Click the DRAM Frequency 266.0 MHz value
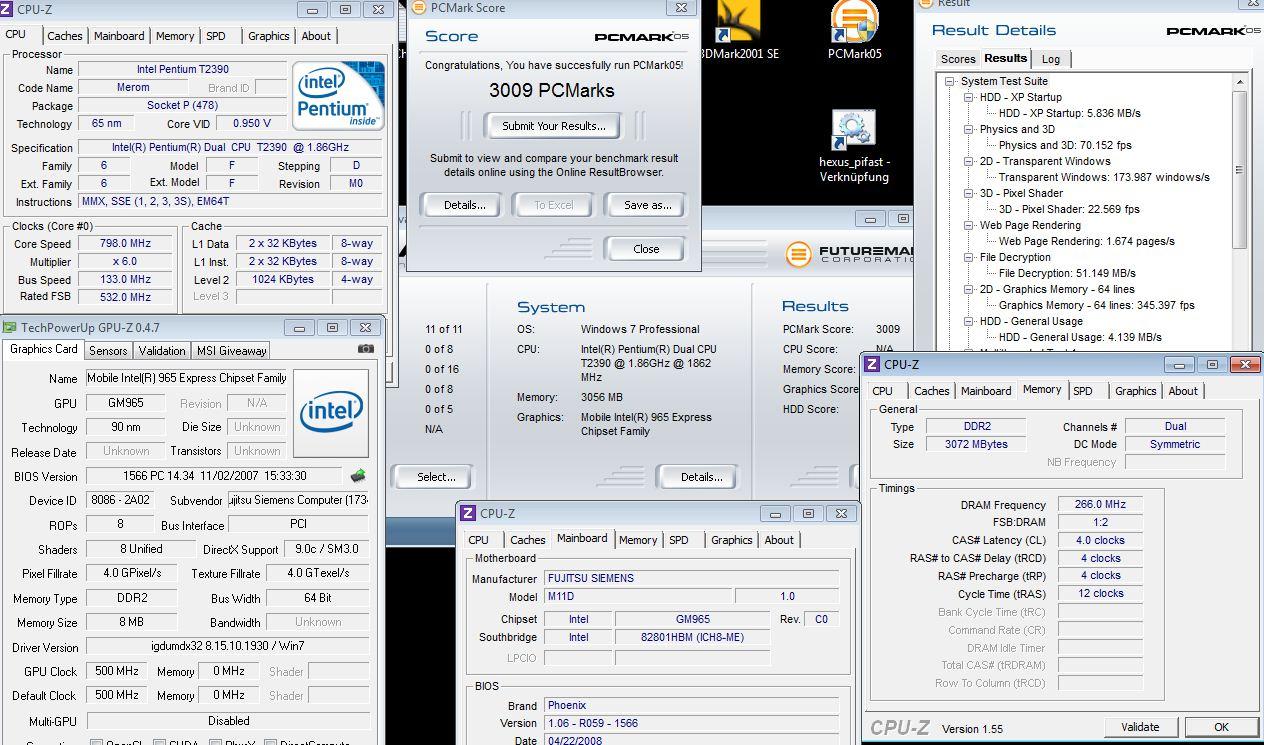The width and height of the screenshot is (1264, 745). click(1100, 505)
